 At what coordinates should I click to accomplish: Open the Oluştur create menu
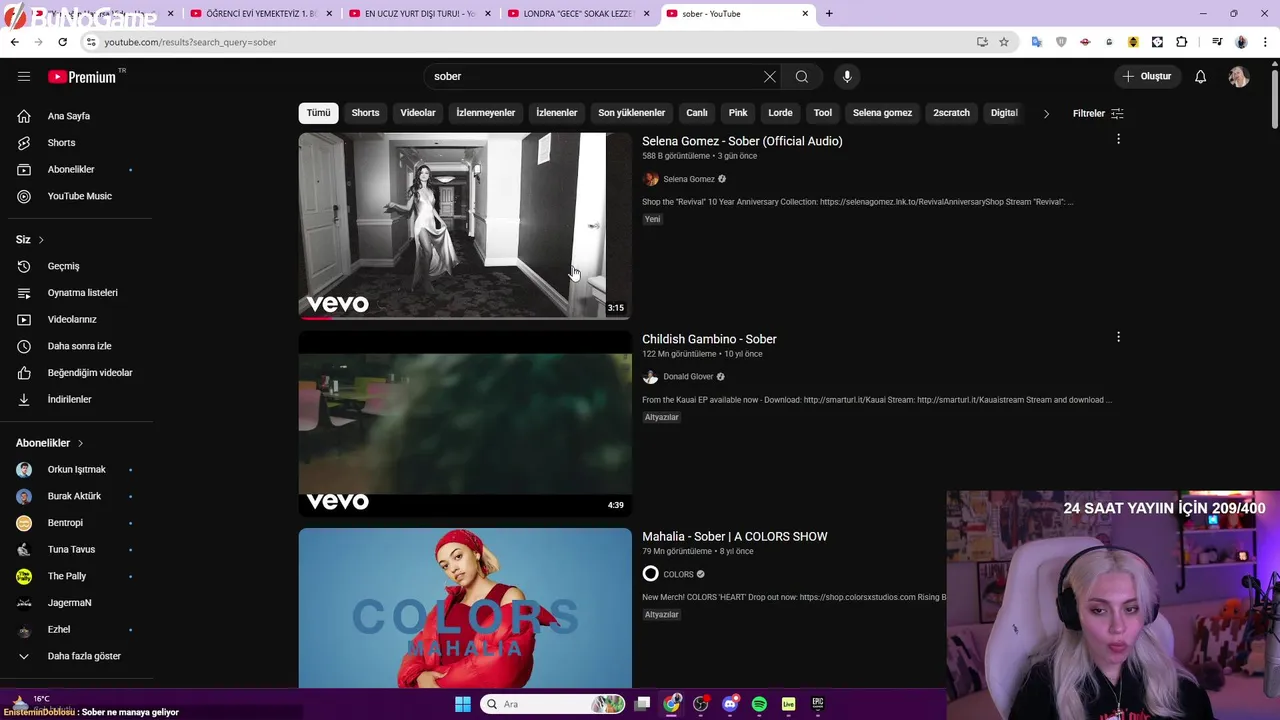pyautogui.click(x=1146, y=76)
